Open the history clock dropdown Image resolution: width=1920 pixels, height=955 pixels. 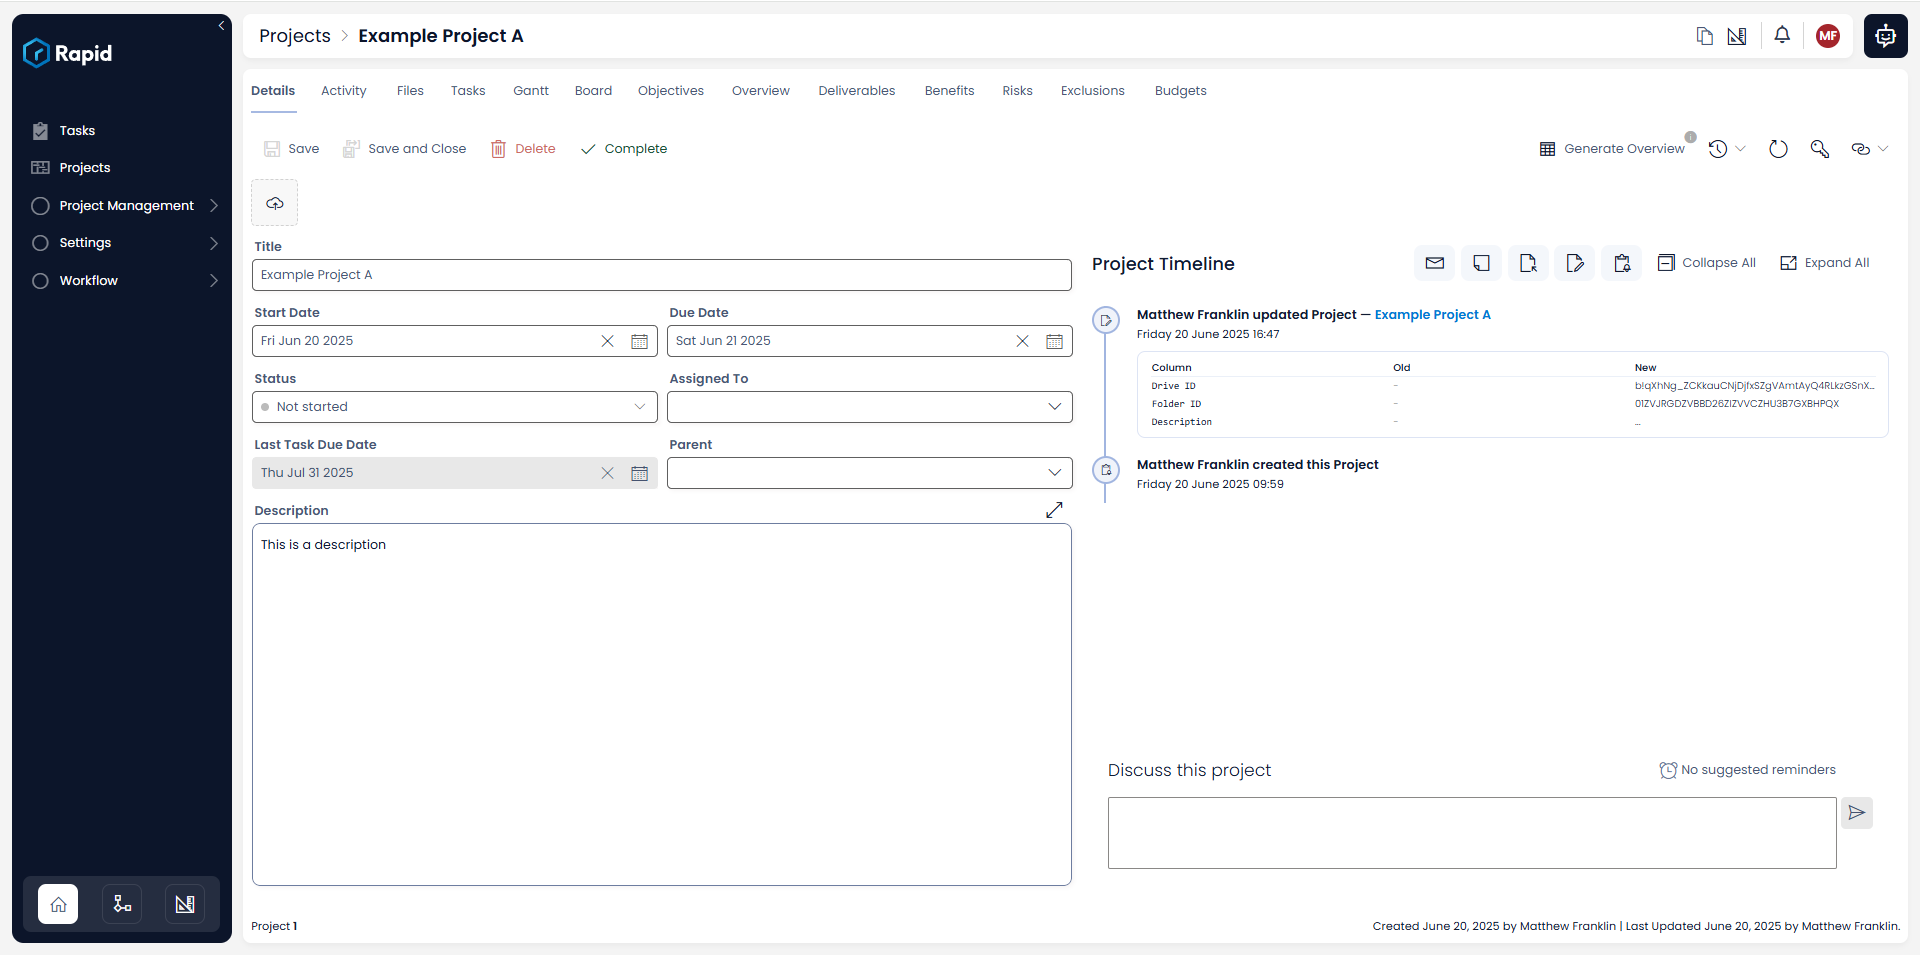[1727, 149]
